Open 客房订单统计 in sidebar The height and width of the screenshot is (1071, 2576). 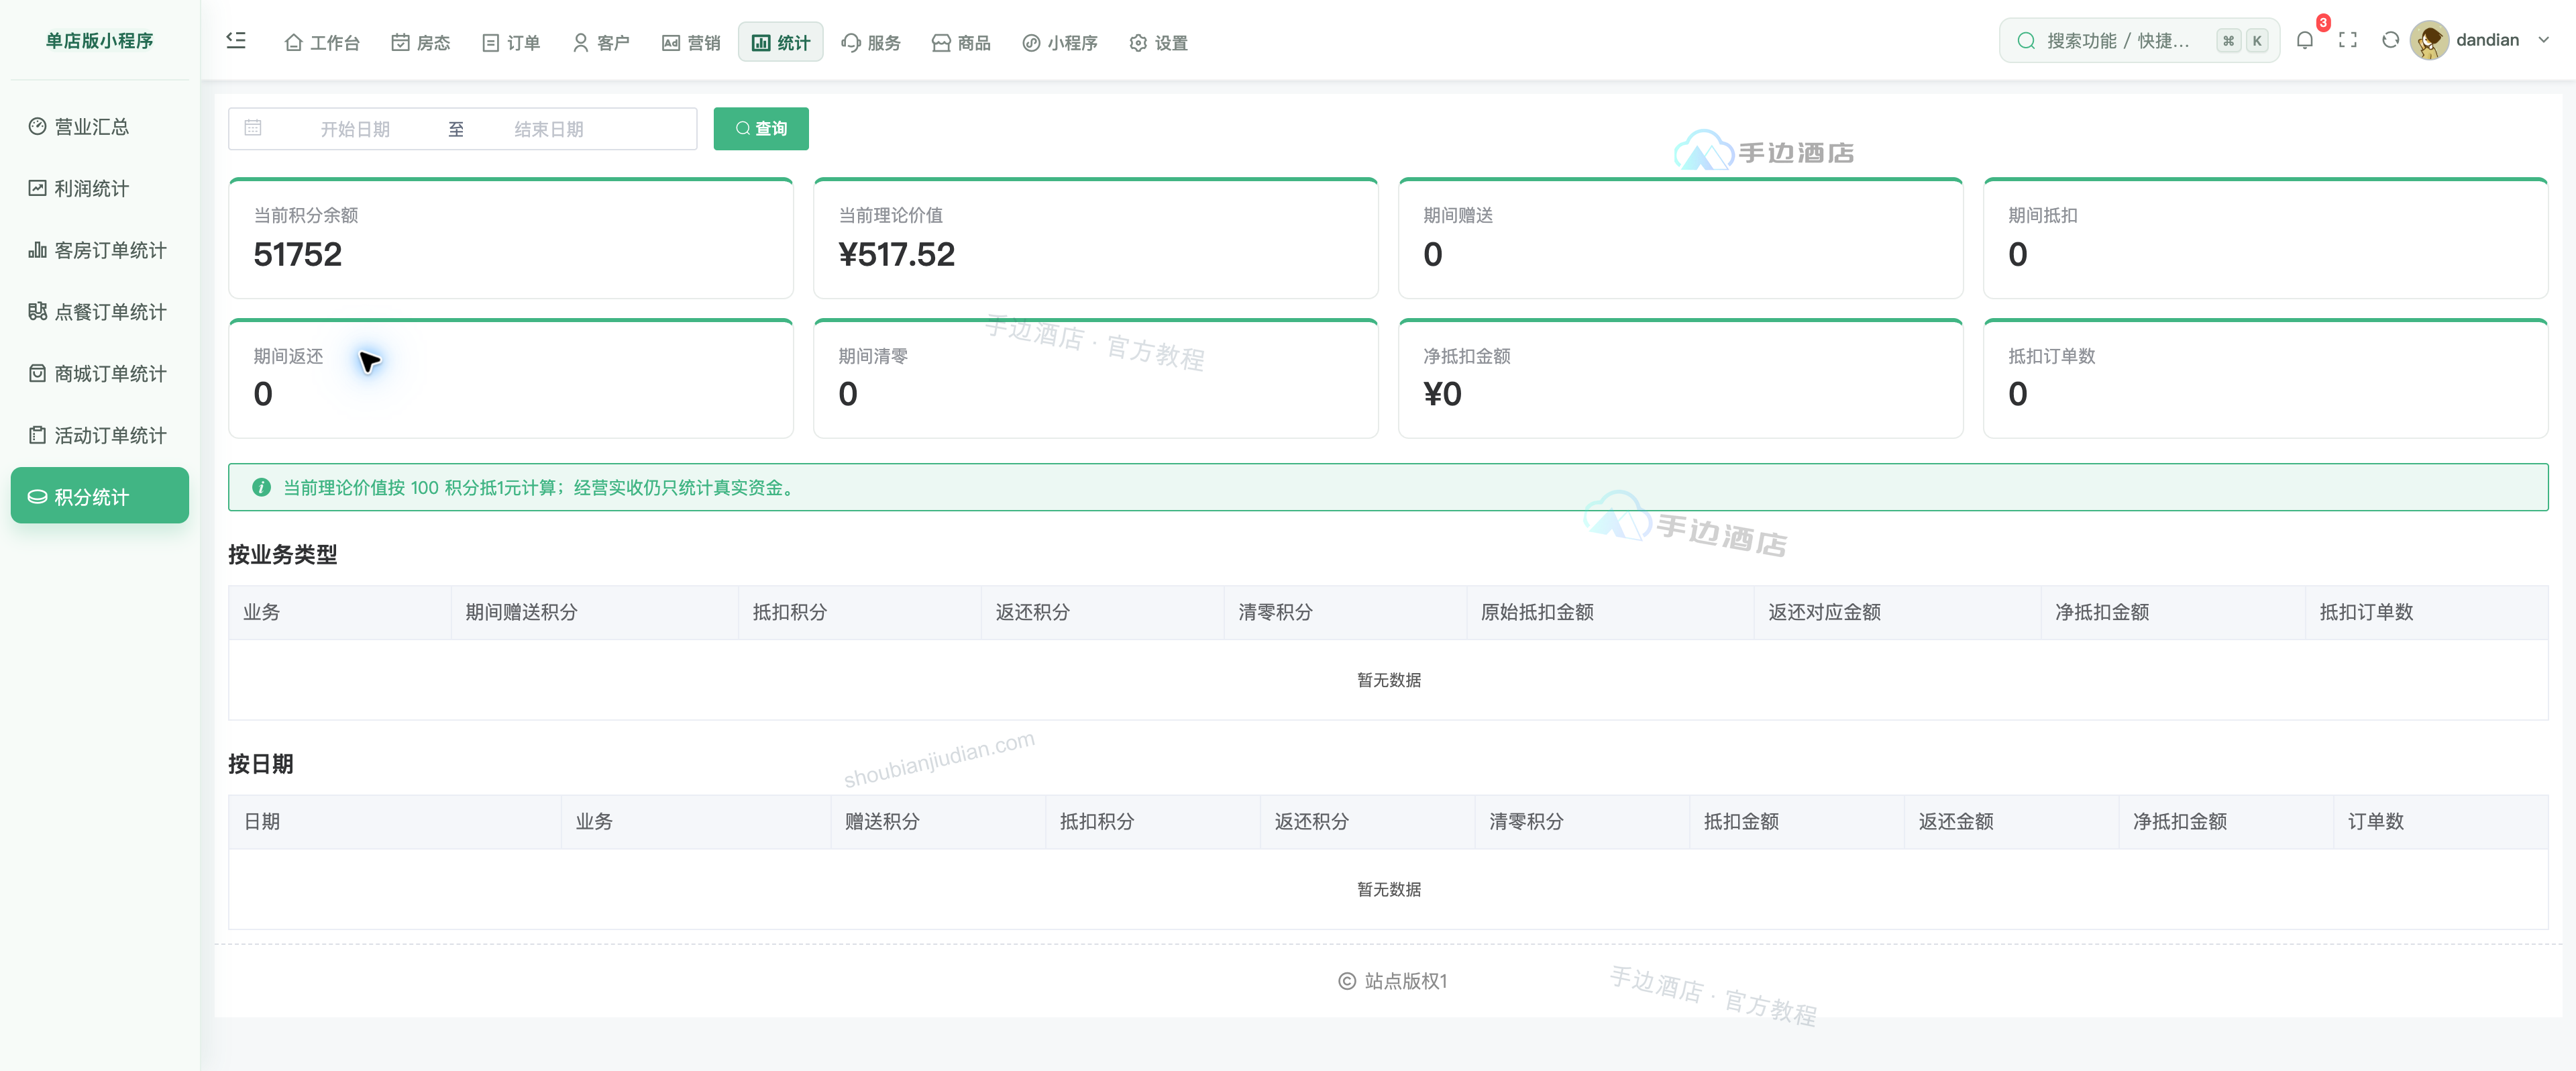[x=100, y=250]
